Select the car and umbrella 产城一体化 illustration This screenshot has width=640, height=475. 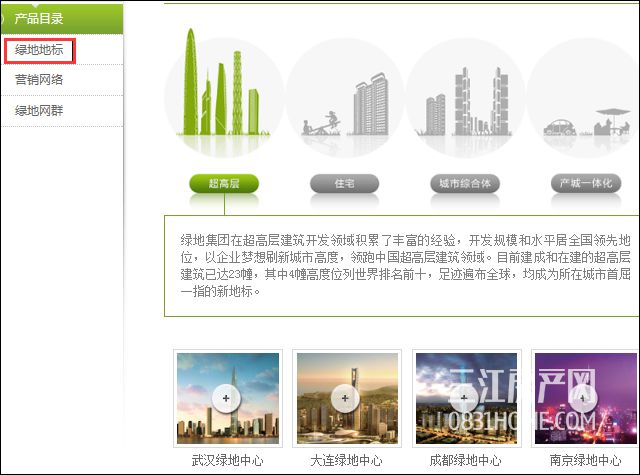tap(584, 98)
